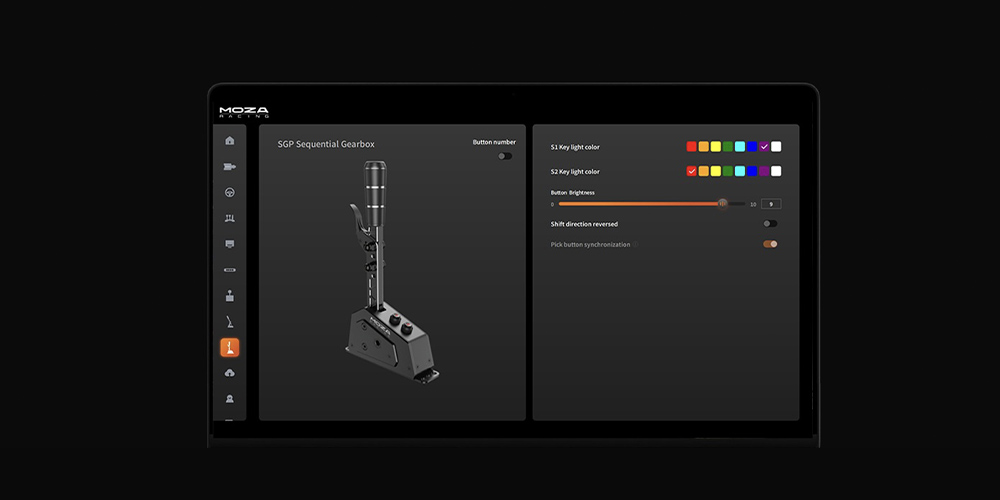Viewport: 1000px width, 500px height.
Task: Click the Button Brightness slider handle
Action: [x=723, y=204]
